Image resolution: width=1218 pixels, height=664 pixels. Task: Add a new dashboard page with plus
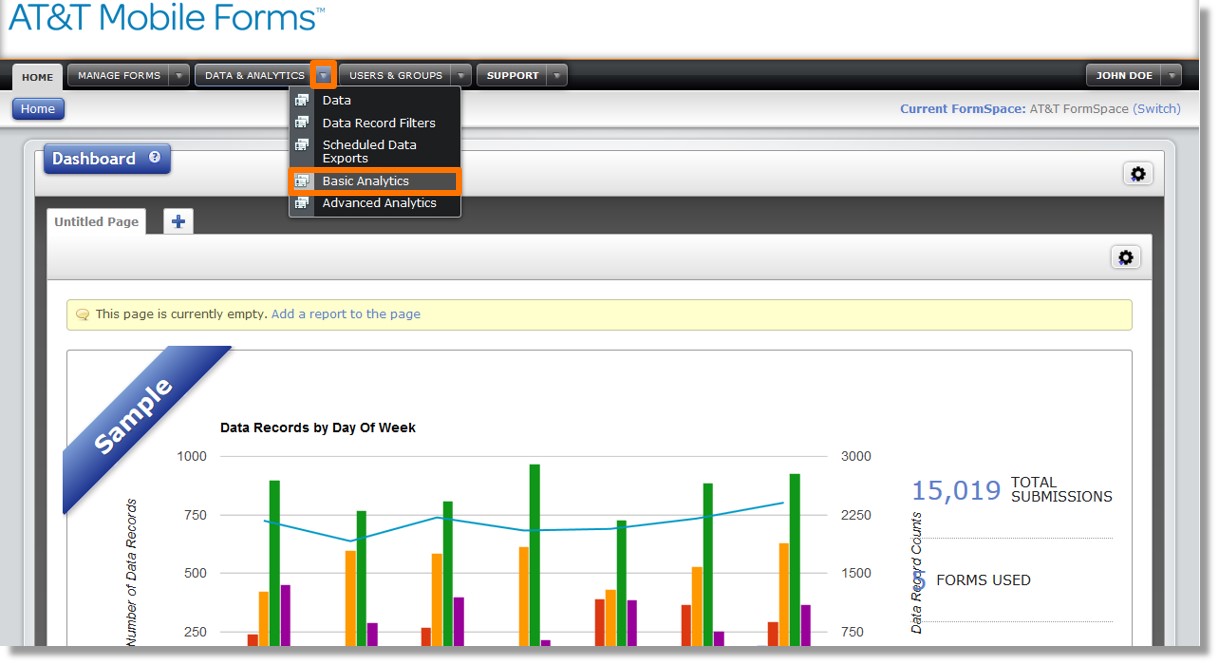tap(178, 222)
